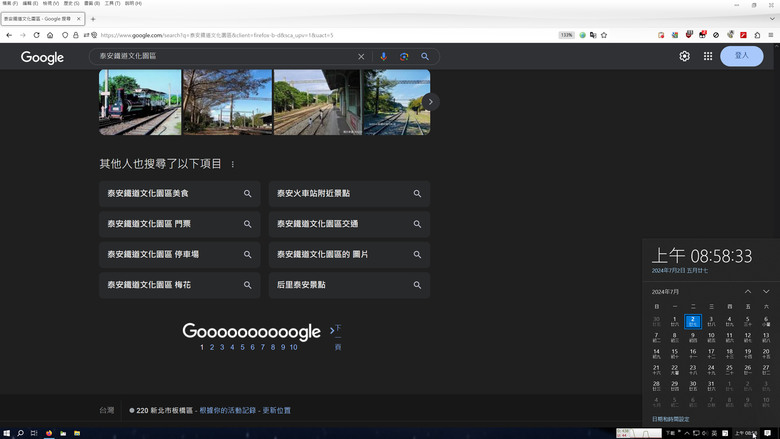Search related term 泰安鐵道文化園區 梅花
Image resolution: width=780 pixels, height=439 pixels.
180,285
